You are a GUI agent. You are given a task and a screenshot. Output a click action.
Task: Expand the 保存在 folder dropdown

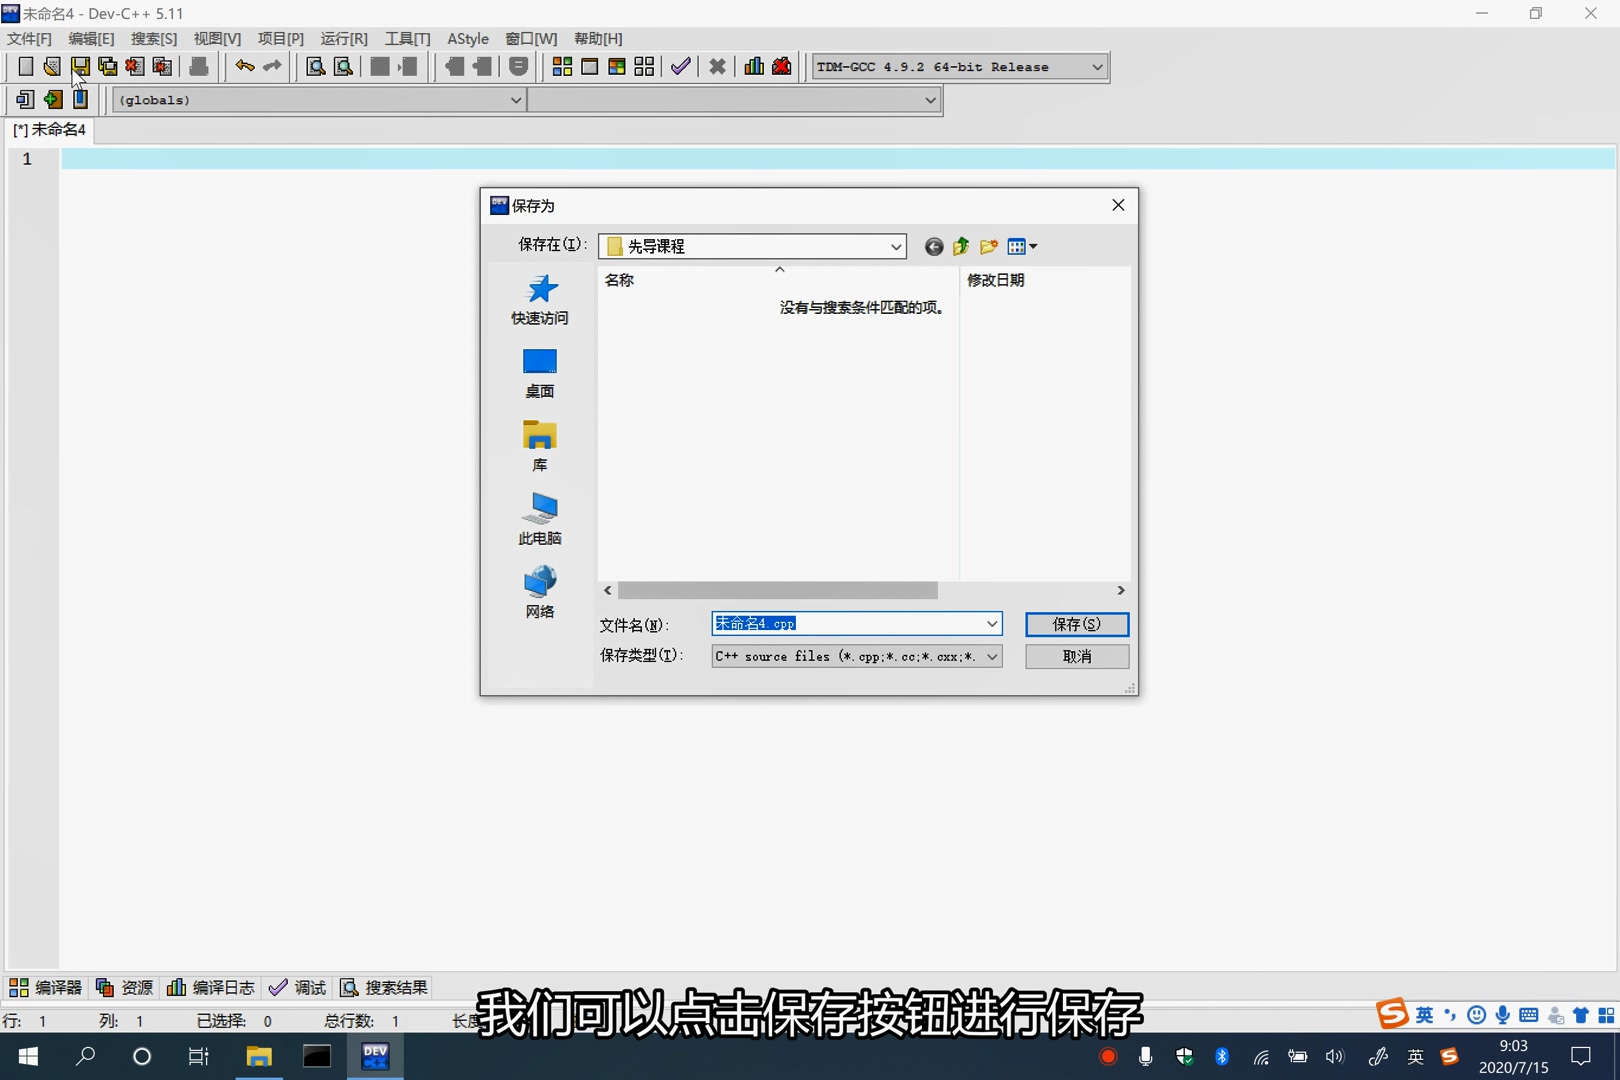(x=896, y=247)
